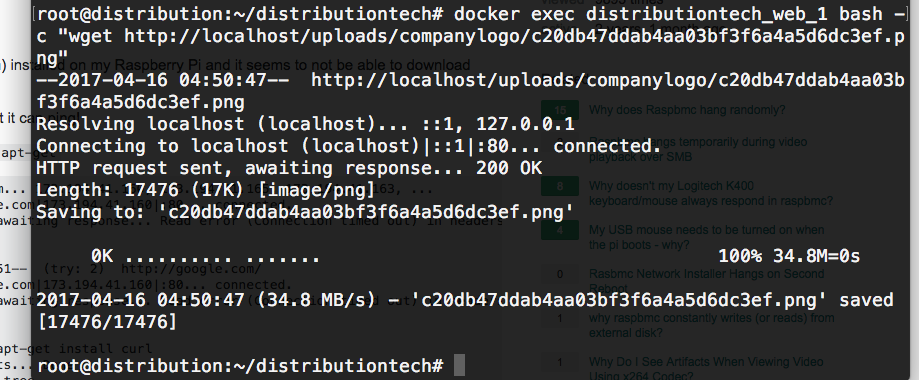Open the x264 Codec artifacts question link
The height and width of the screenshot is (380, 919).
point(706,369)
